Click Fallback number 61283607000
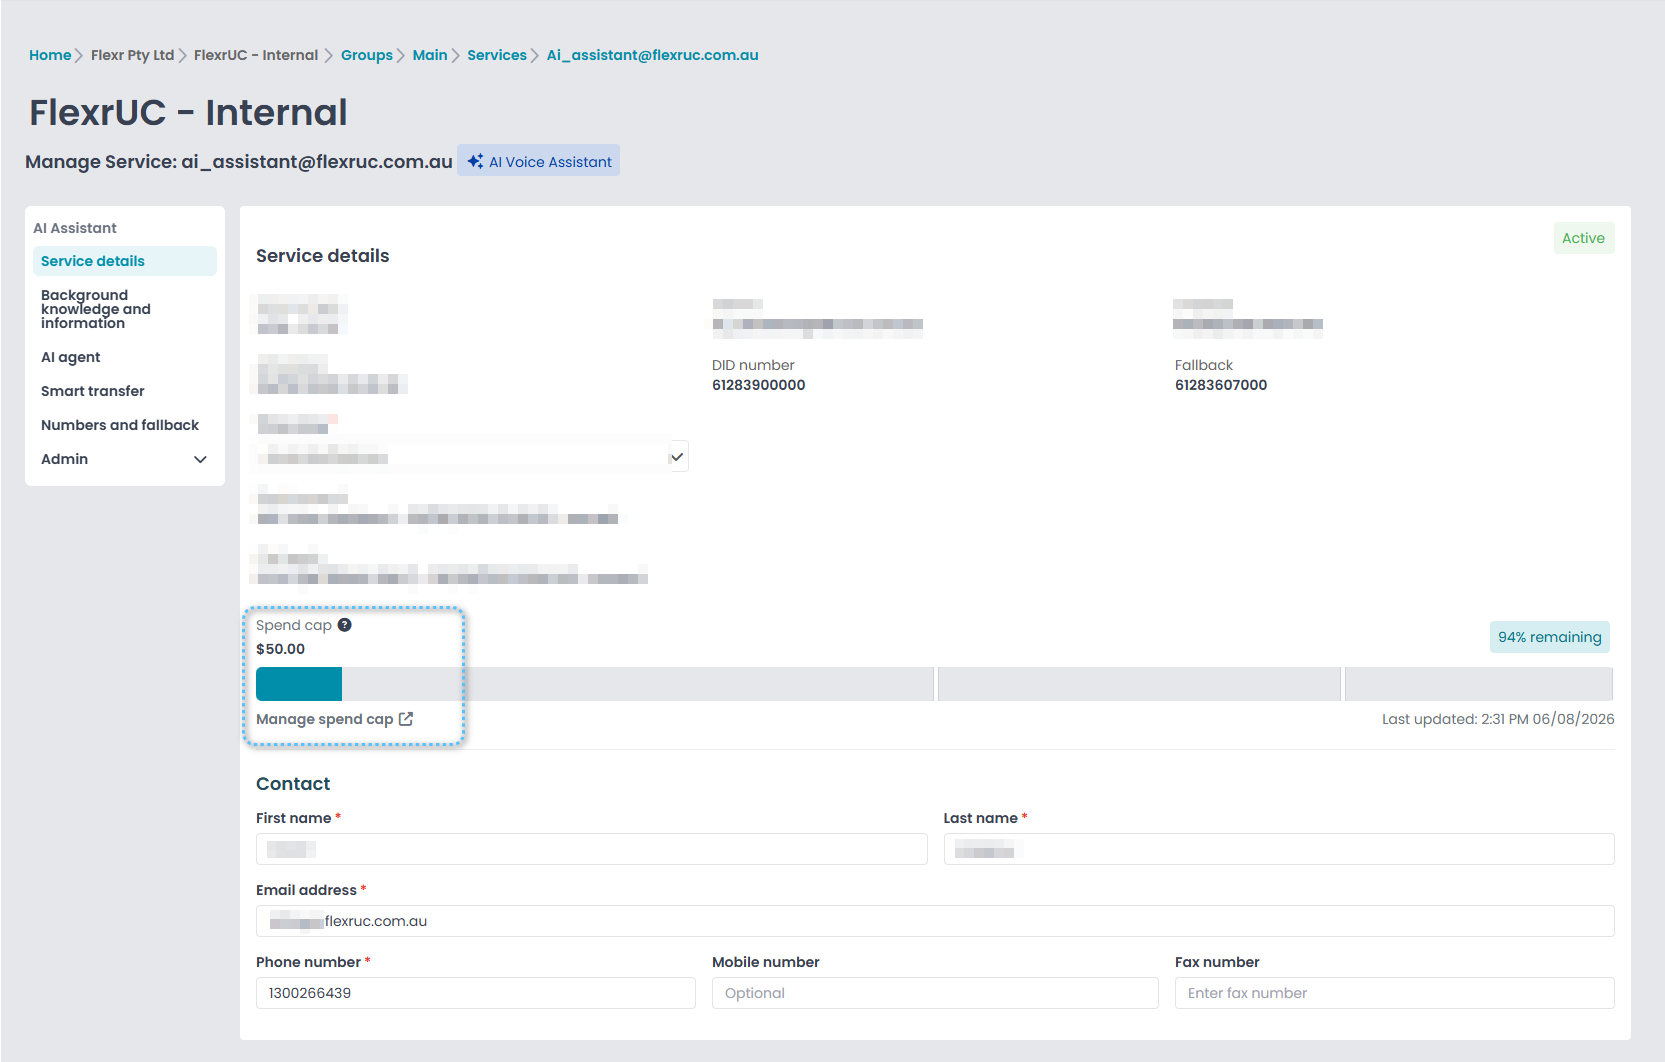 1221,385
